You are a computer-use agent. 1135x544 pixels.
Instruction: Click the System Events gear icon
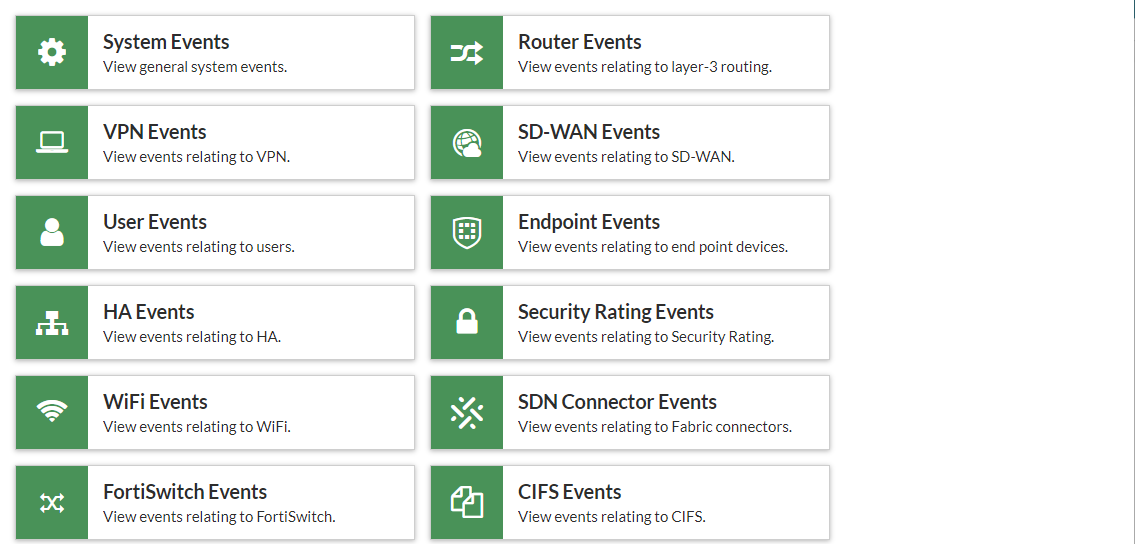pos(52,52)
